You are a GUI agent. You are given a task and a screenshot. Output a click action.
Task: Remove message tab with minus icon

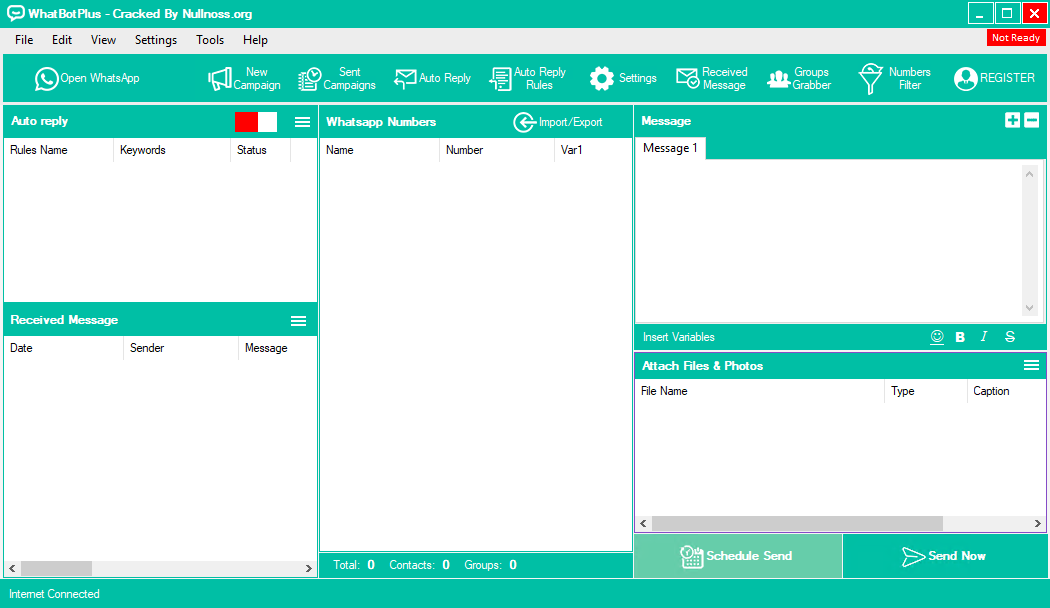click(x=1032, y=120)
